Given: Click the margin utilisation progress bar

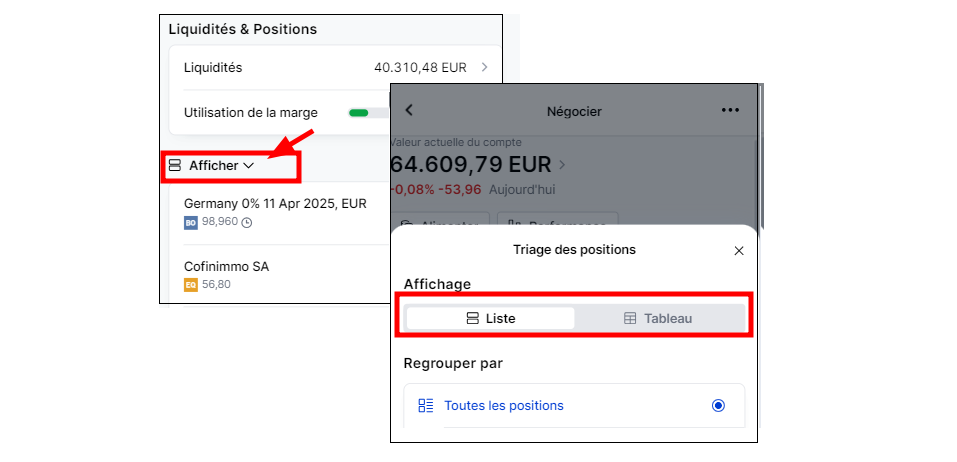Looking at the screenshot, I should coord(368,113).
